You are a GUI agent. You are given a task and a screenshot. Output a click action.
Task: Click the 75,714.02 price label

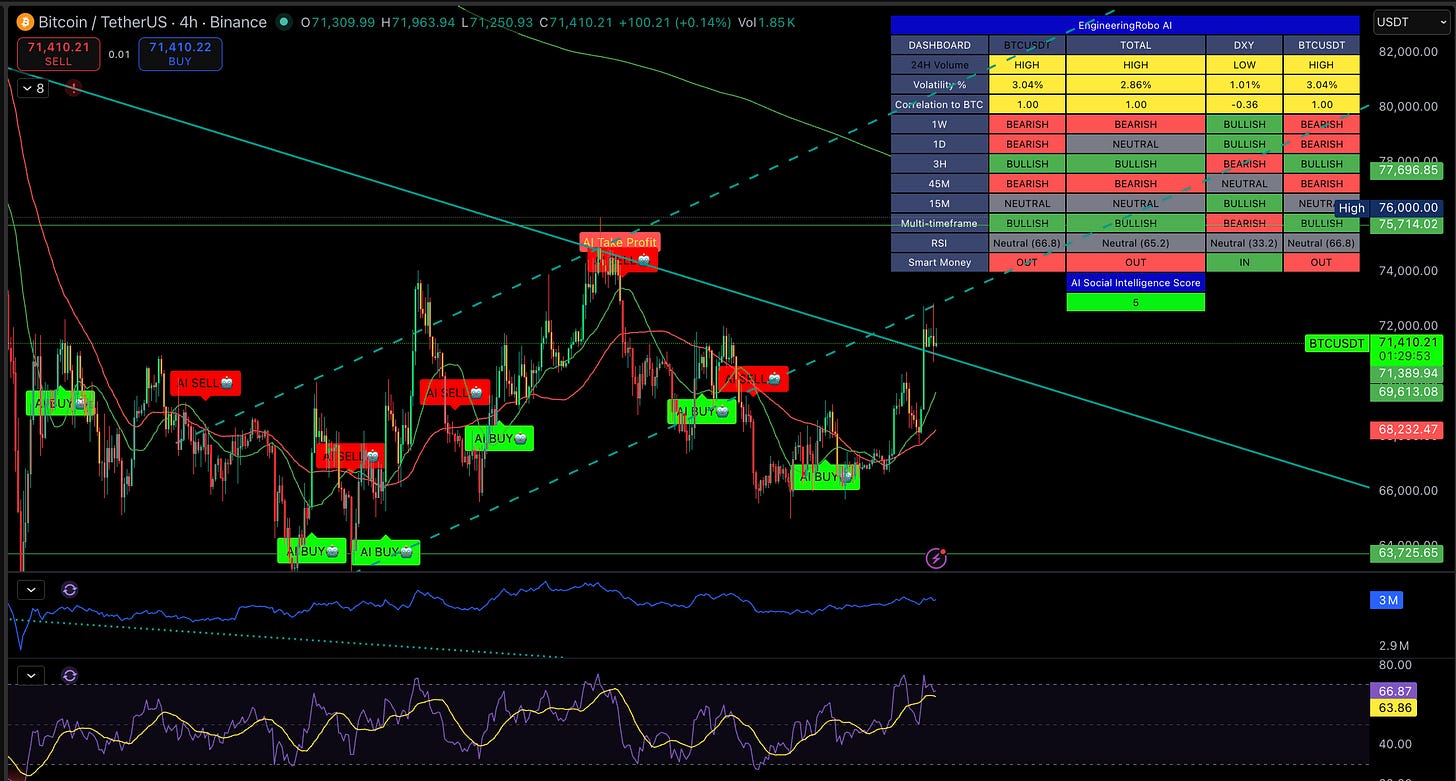[x=1407, y=225]
